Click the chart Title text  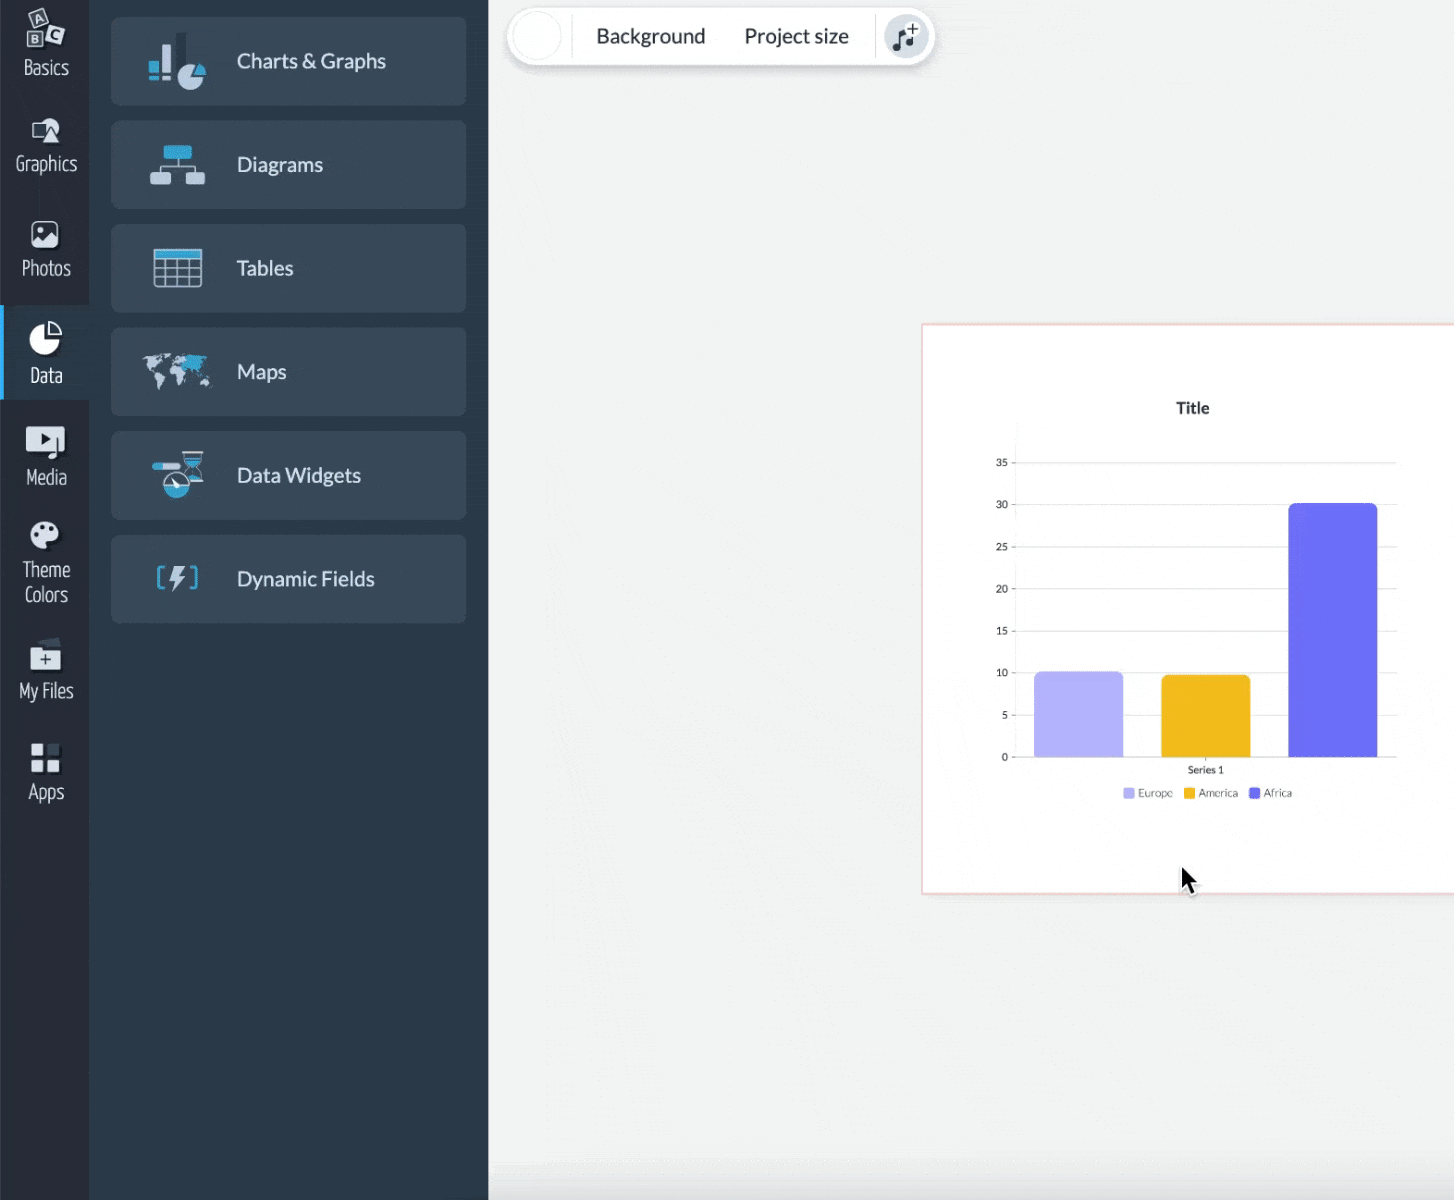coord(1192,408)
